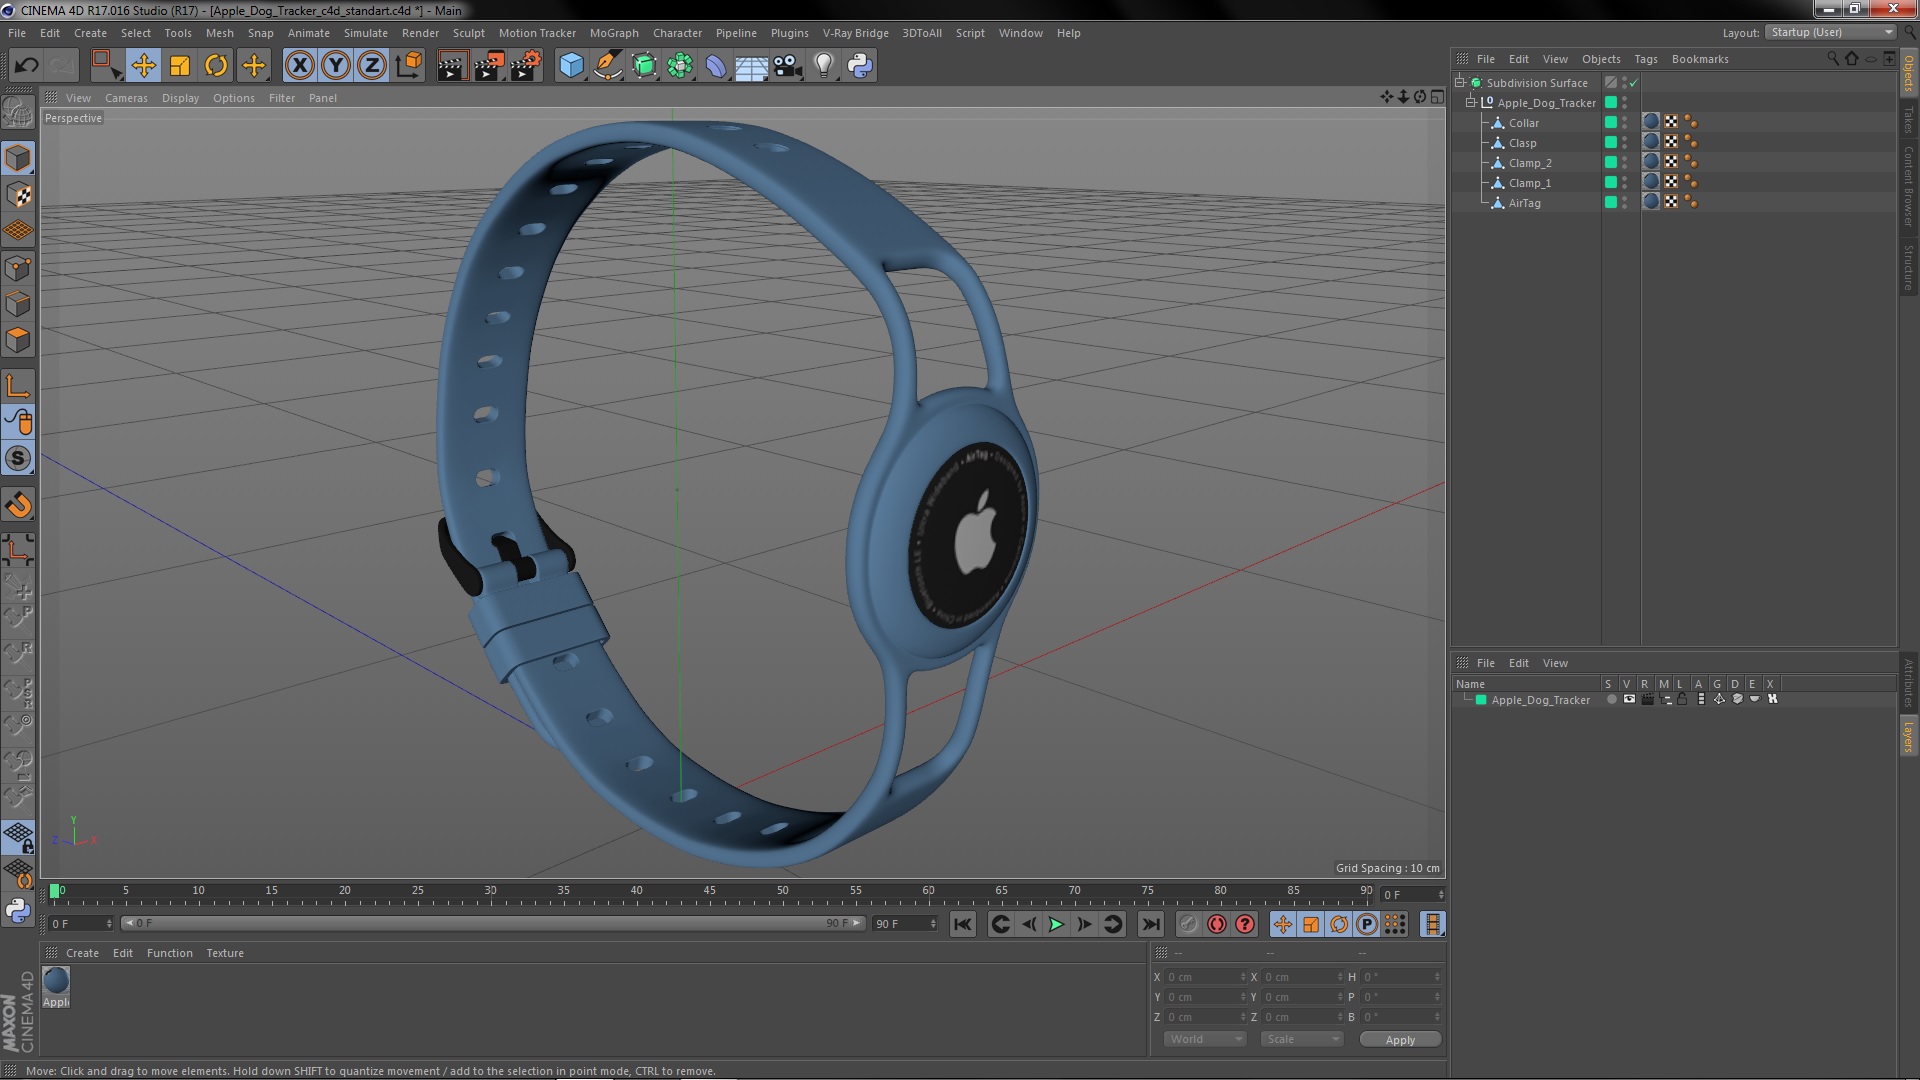Open the World coordinate dropdown
Viewport: 1920px width, 1080px height.
click(1205, 1039)
